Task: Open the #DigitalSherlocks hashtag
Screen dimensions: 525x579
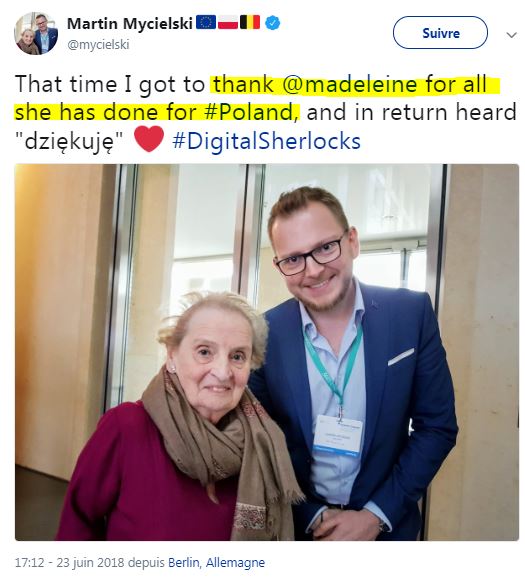Action: click(266, 141)
